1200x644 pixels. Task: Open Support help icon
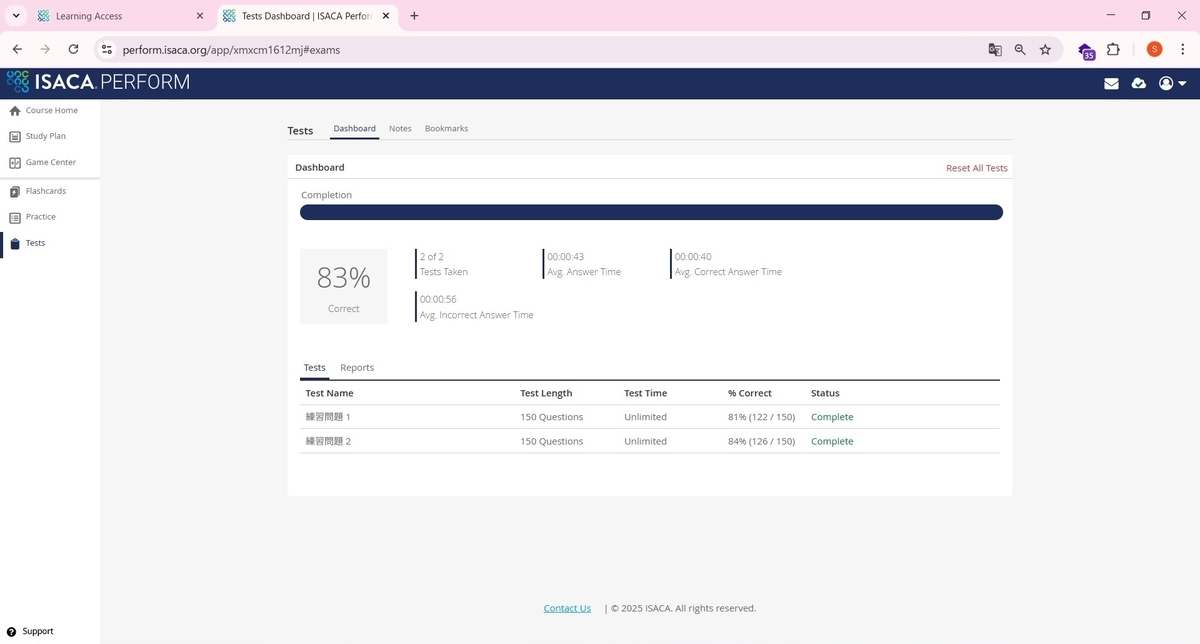[11, 631]
